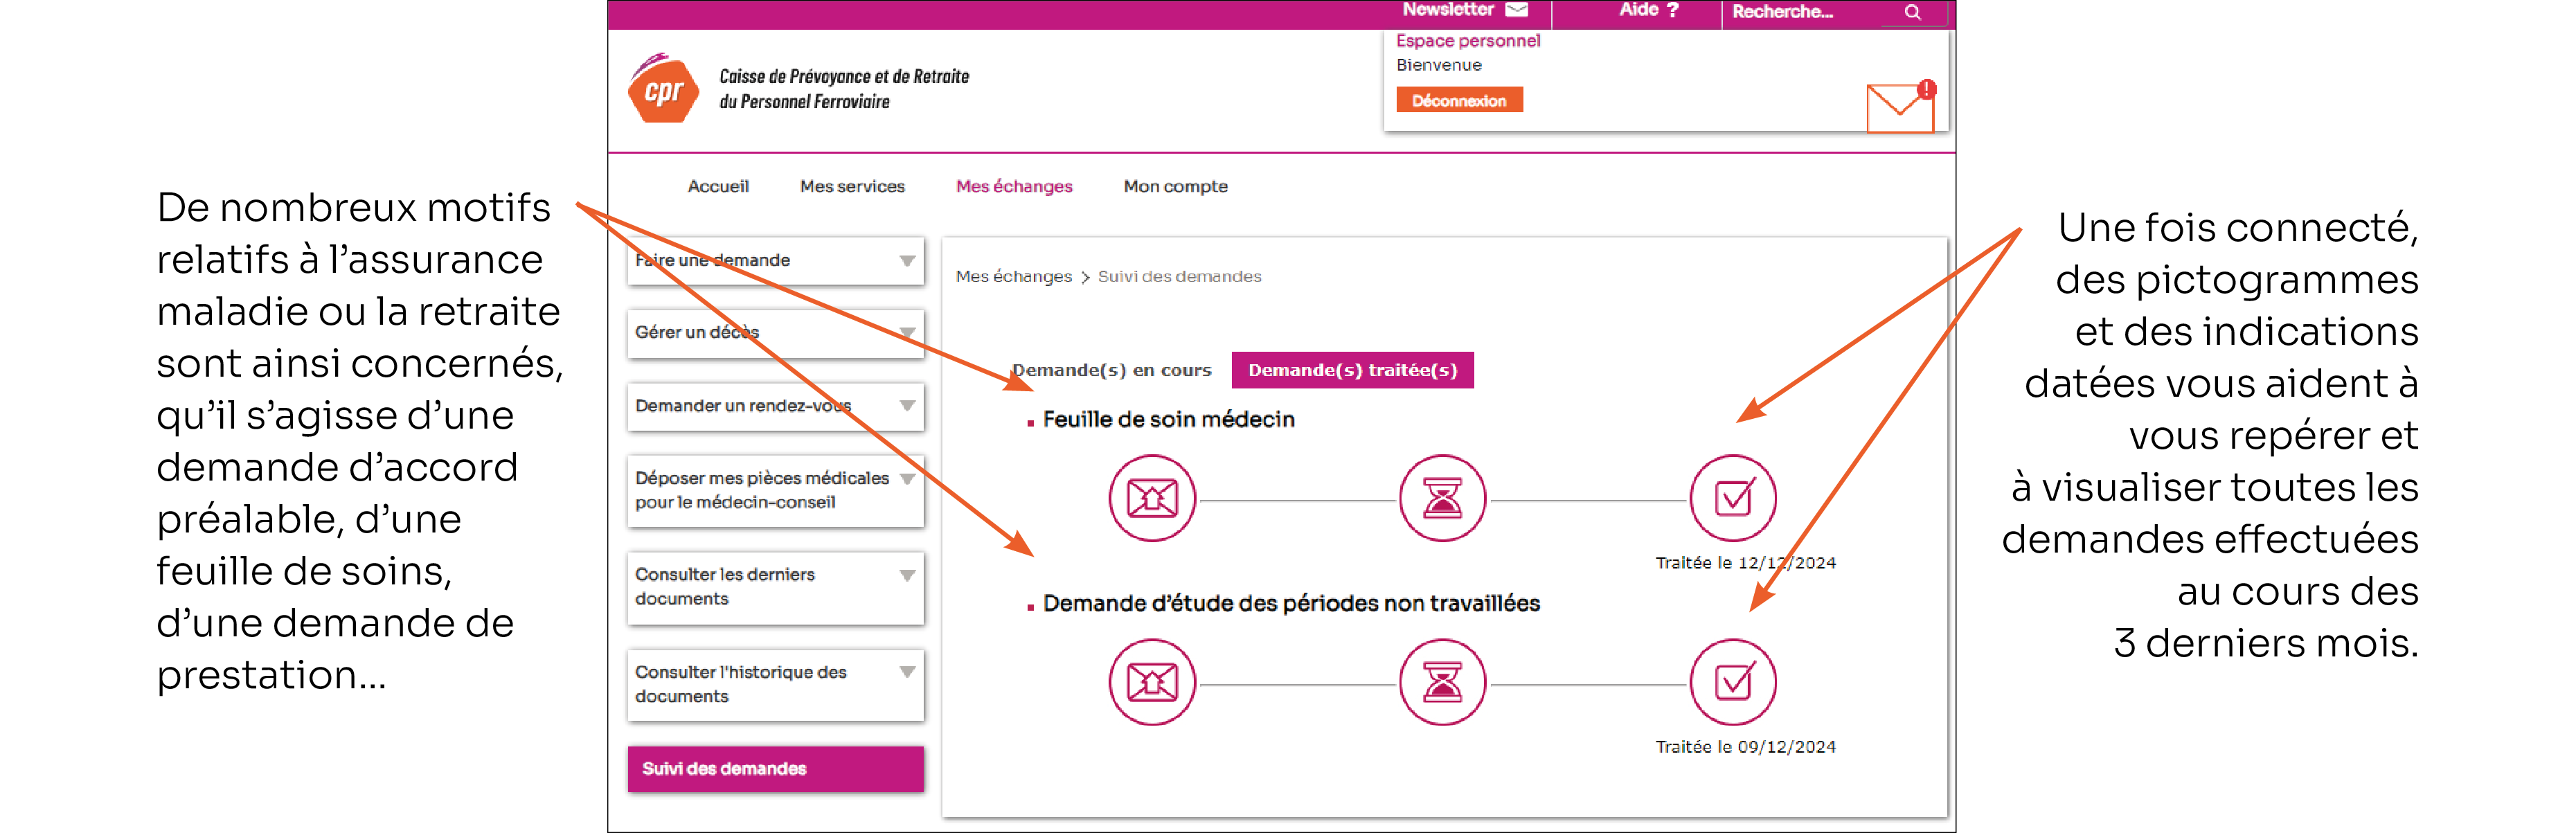
Task: Open the Mes échanges menu
Action: [x=1014, y=186]
